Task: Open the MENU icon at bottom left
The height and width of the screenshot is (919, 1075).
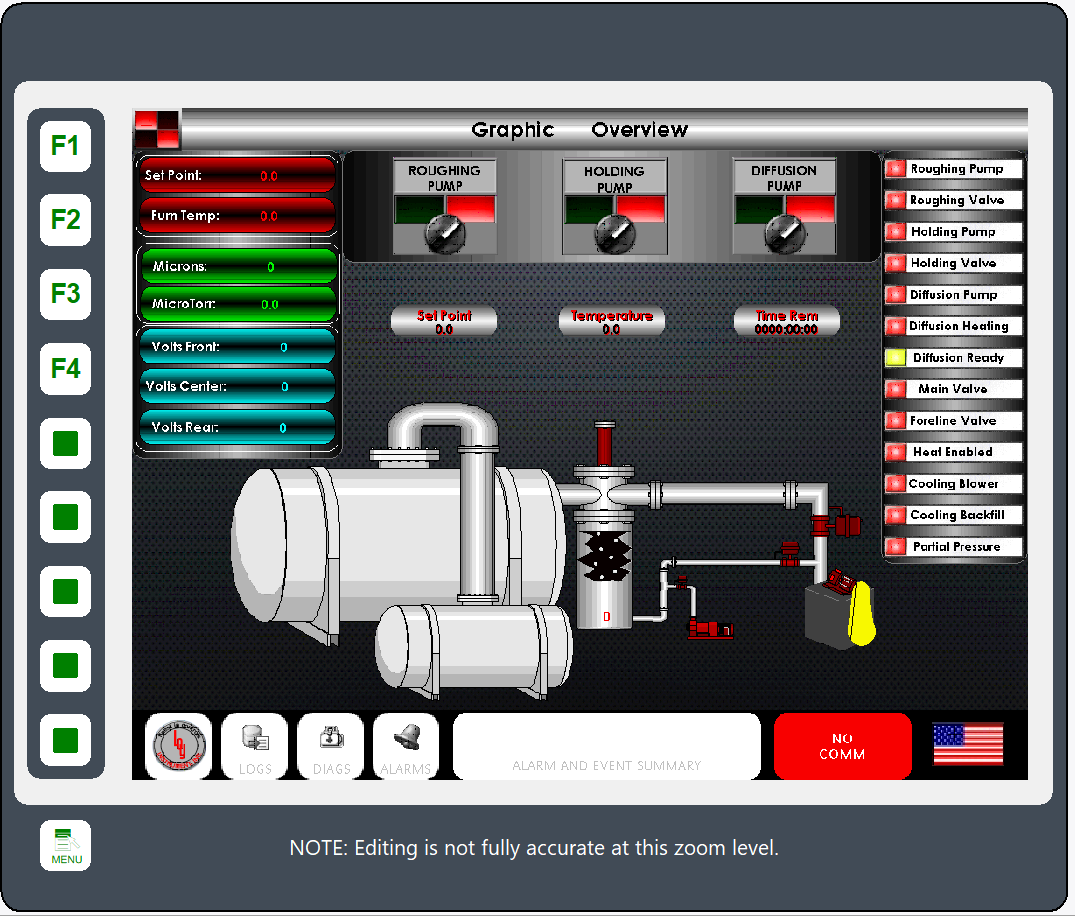Action: [x=66, y=845]
